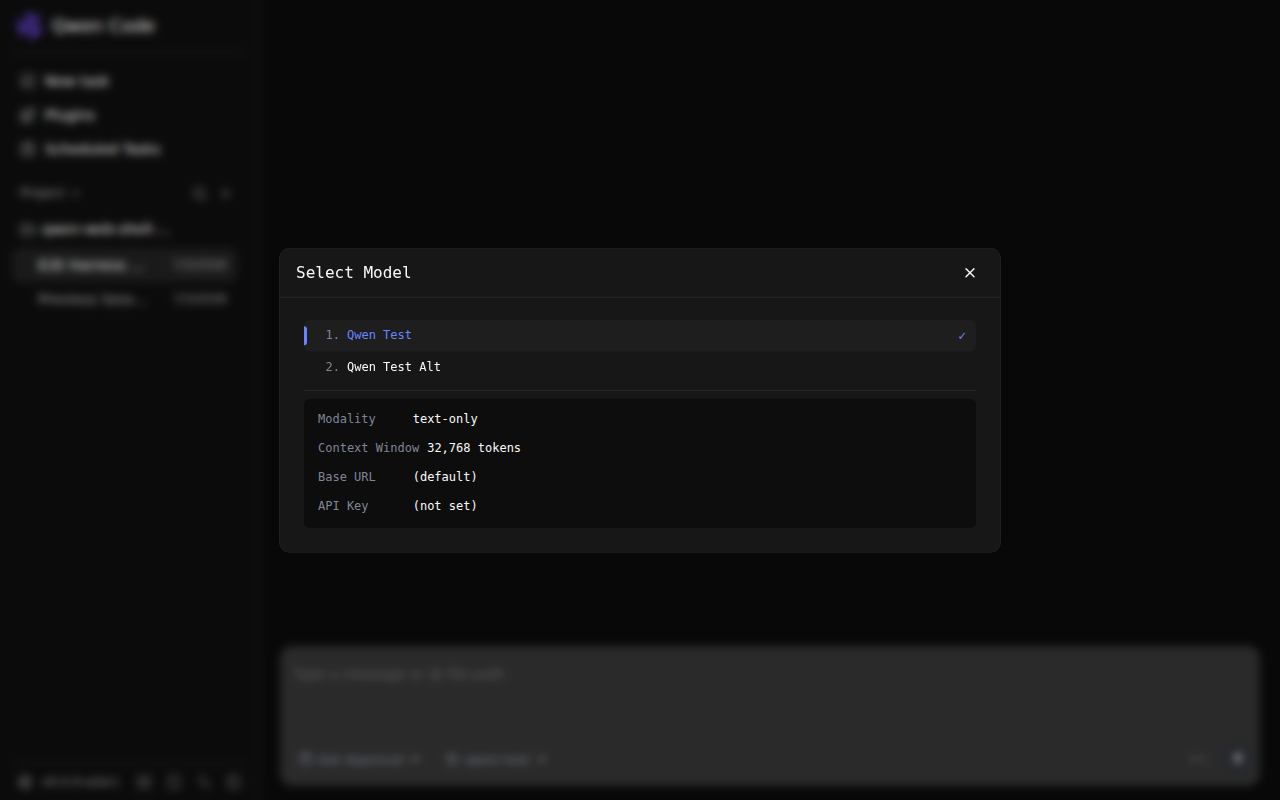Choose the Qwen Test Alt model
The height and width of the screenshot is (800, 1280).
point(640,367)
